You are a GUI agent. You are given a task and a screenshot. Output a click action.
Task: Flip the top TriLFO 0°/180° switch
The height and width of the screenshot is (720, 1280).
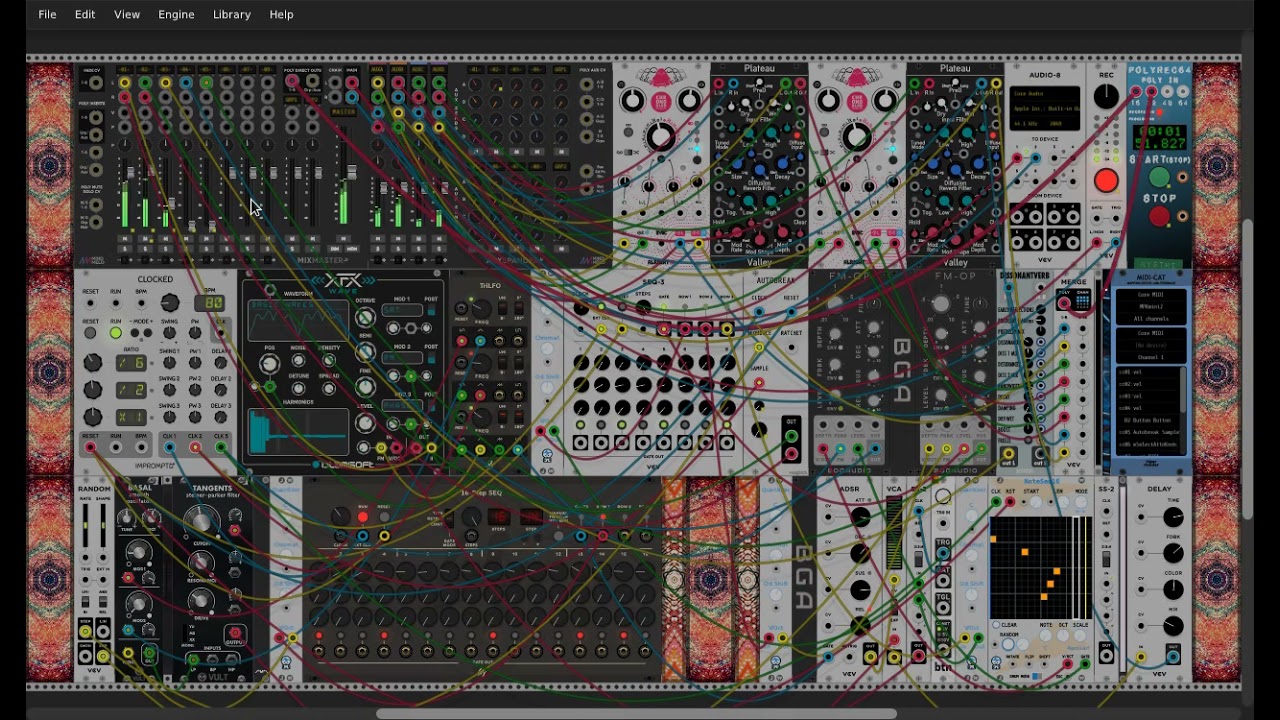[518, 308]
